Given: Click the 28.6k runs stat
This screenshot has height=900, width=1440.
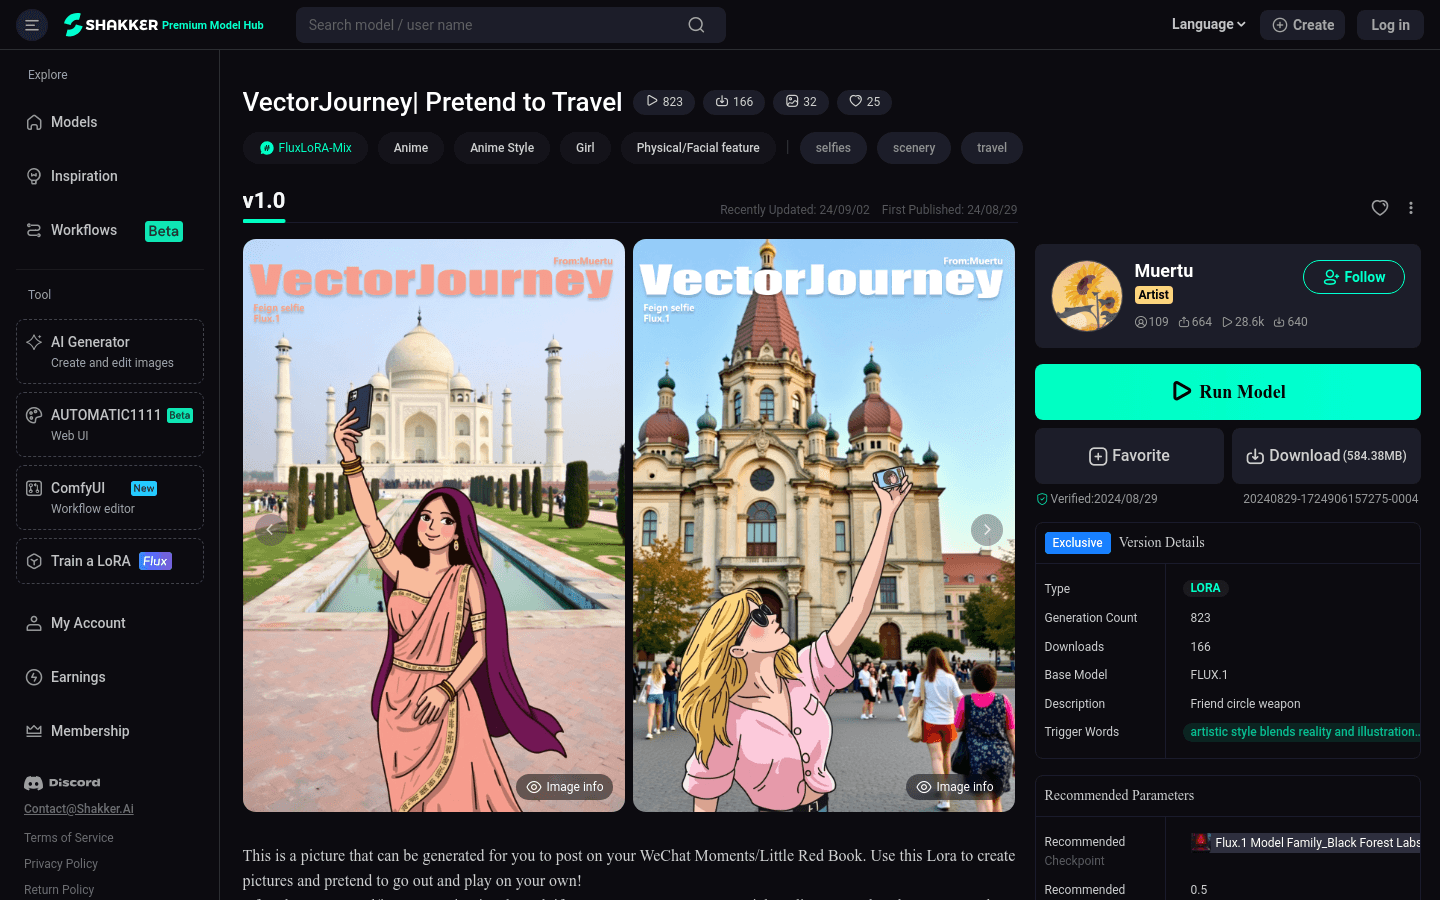Looking at the screenshot, I should click(1243, 322).
